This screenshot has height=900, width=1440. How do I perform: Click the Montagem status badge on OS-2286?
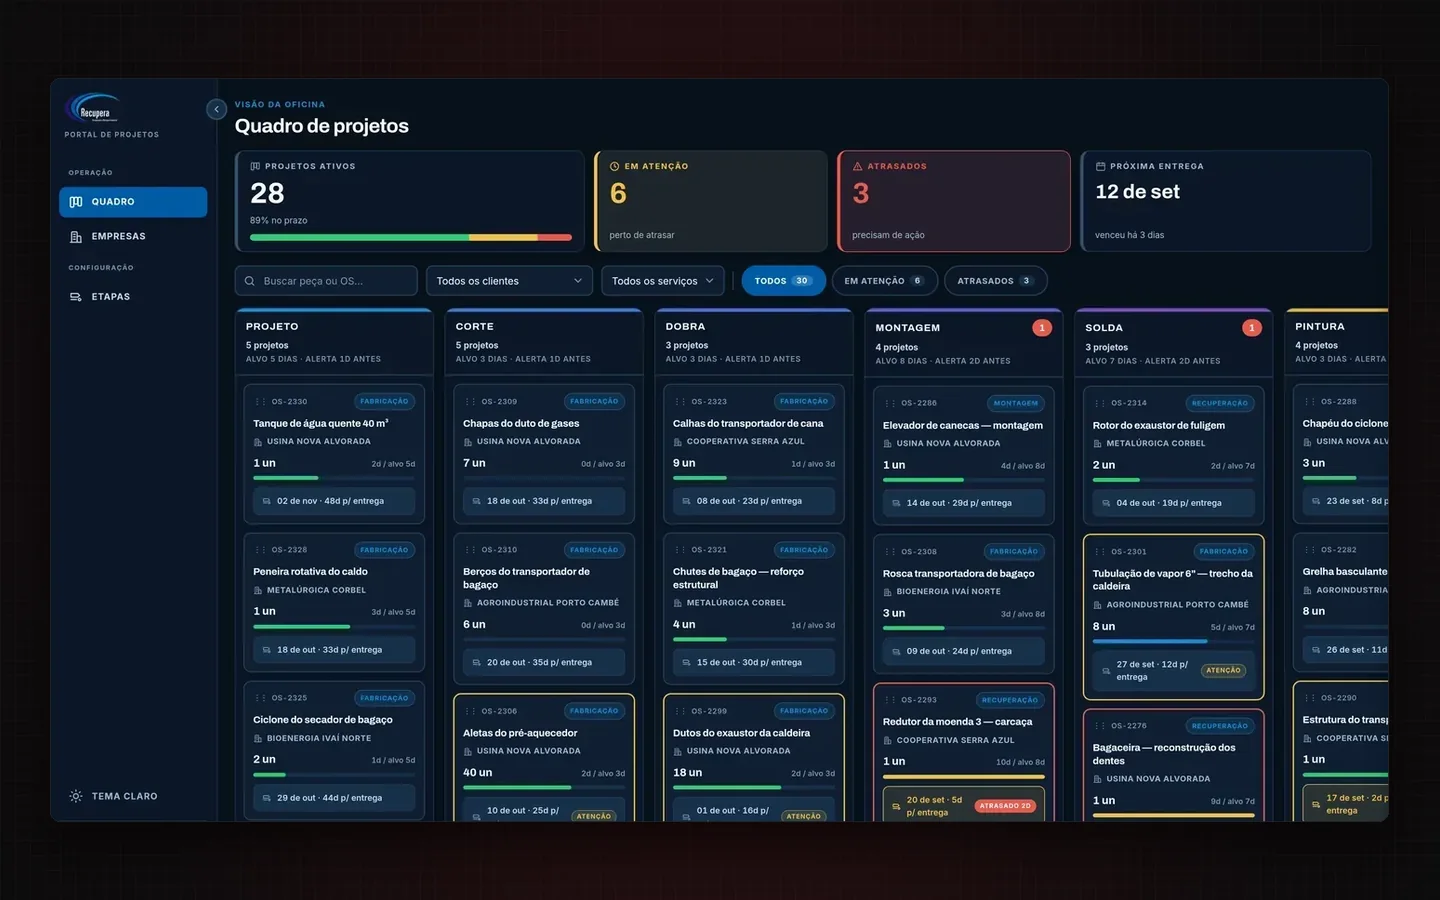[1016, 404]
